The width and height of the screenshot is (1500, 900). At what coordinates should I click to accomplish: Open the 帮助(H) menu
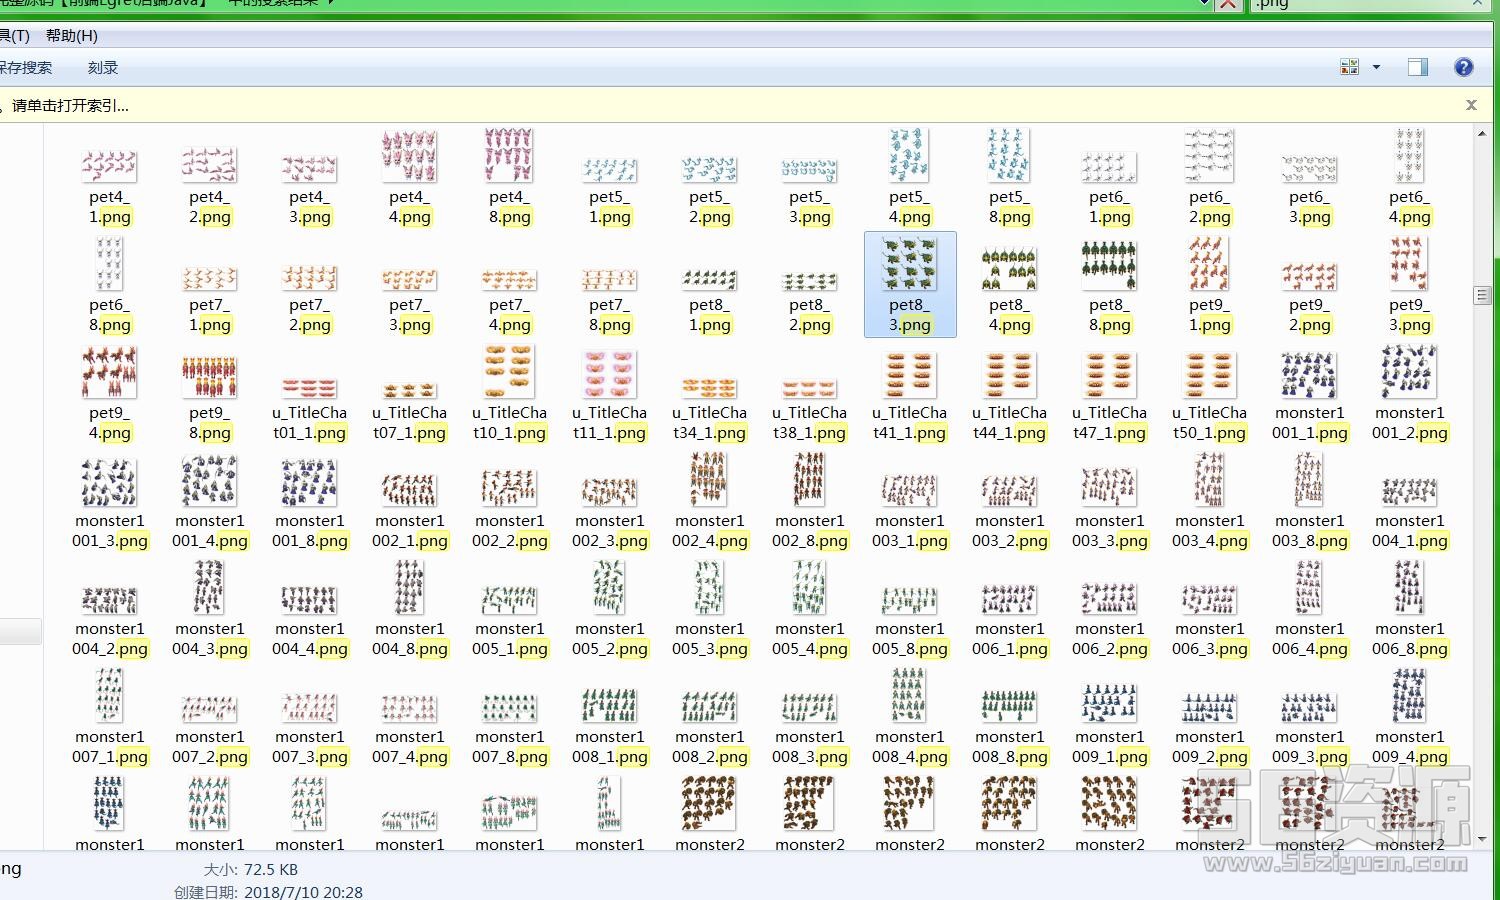click(x=71, y=36)
